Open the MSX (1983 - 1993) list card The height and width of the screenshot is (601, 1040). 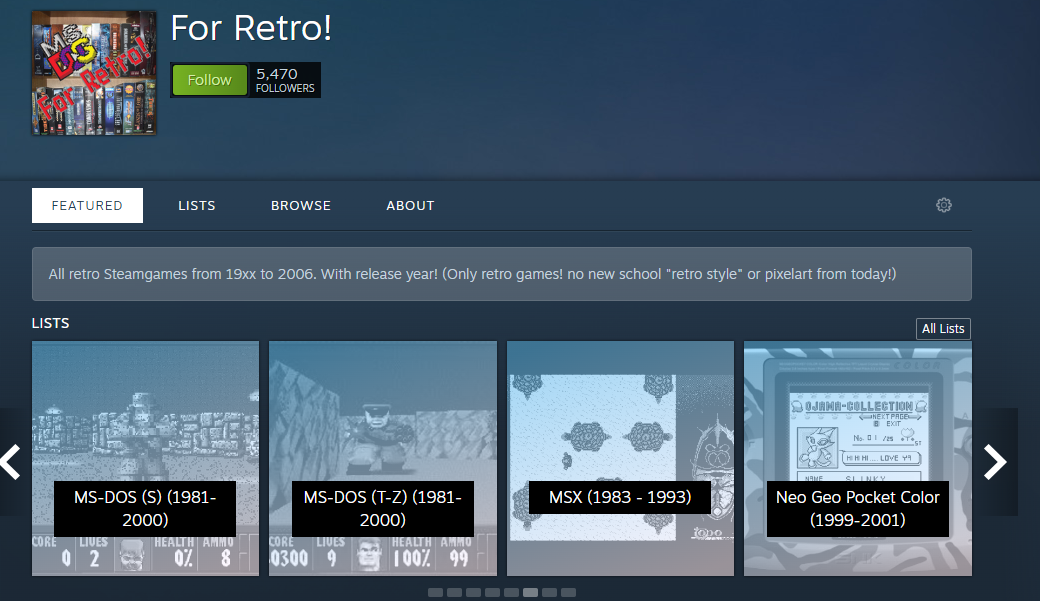coord(620,458)
